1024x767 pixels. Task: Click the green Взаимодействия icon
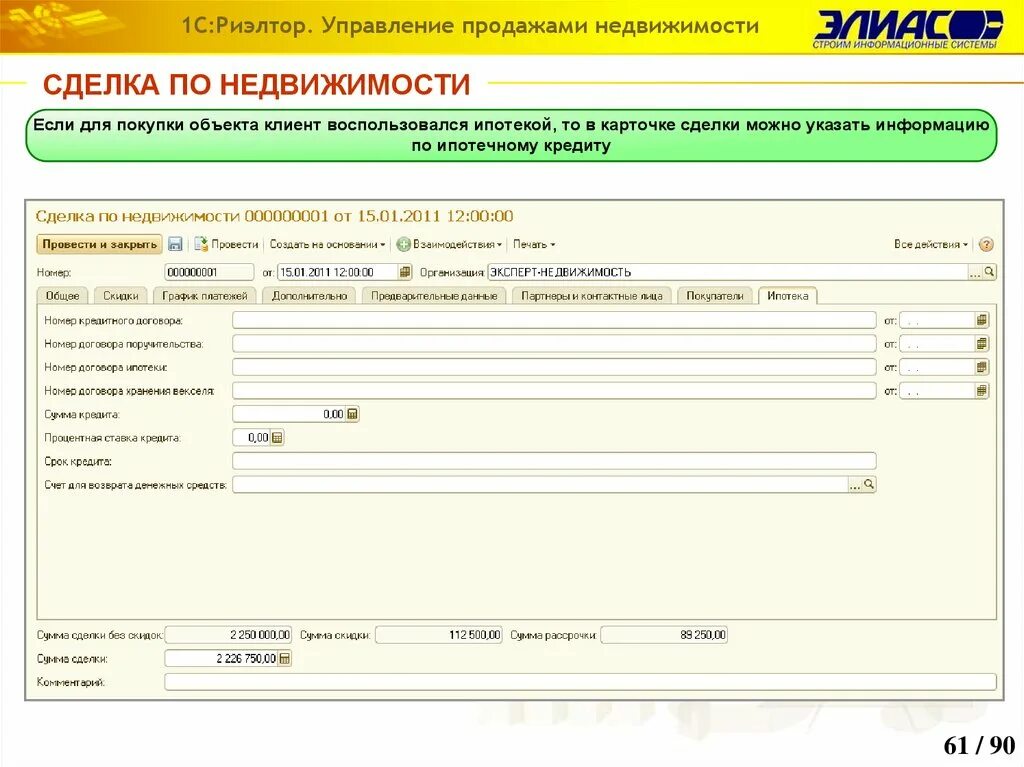[x=404, y=244]
